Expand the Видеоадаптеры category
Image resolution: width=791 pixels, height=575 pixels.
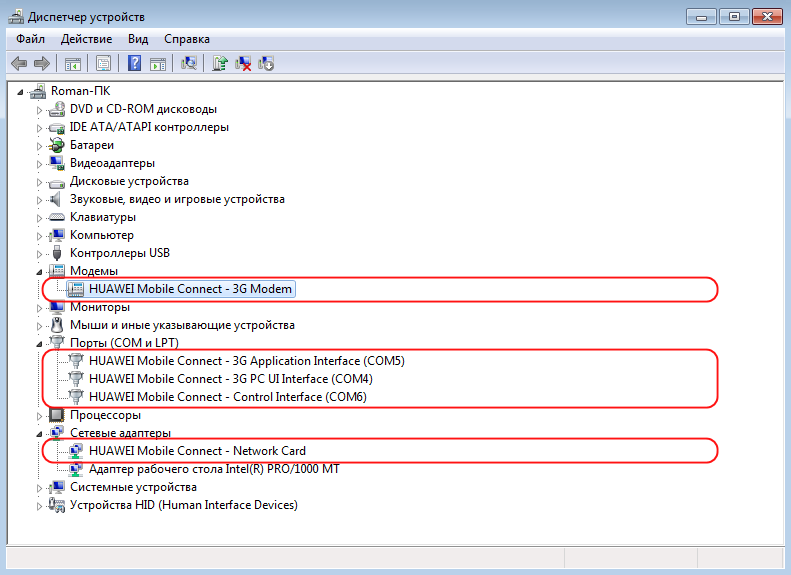(x=40, y=163)
